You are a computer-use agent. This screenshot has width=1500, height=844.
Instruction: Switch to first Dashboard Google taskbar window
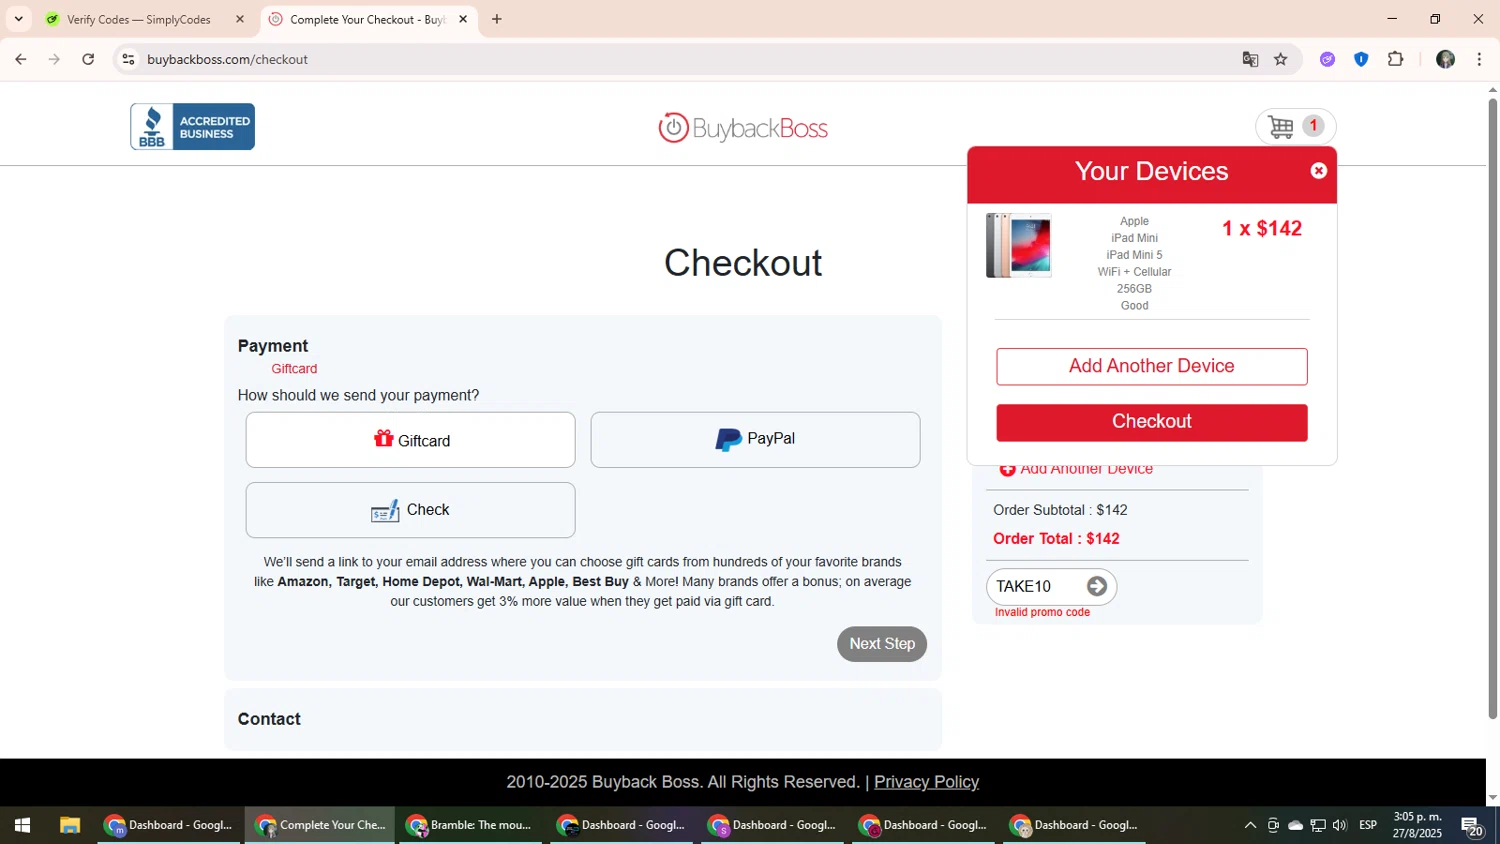(170, 825)
